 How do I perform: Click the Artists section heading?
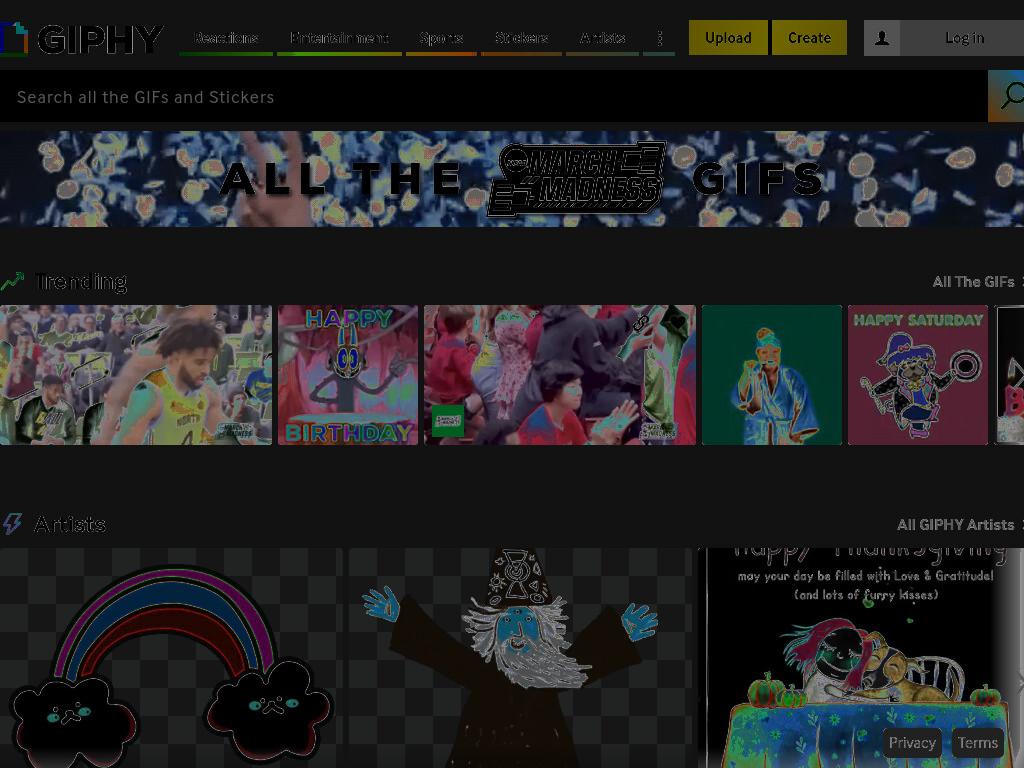tap(70, 524)
